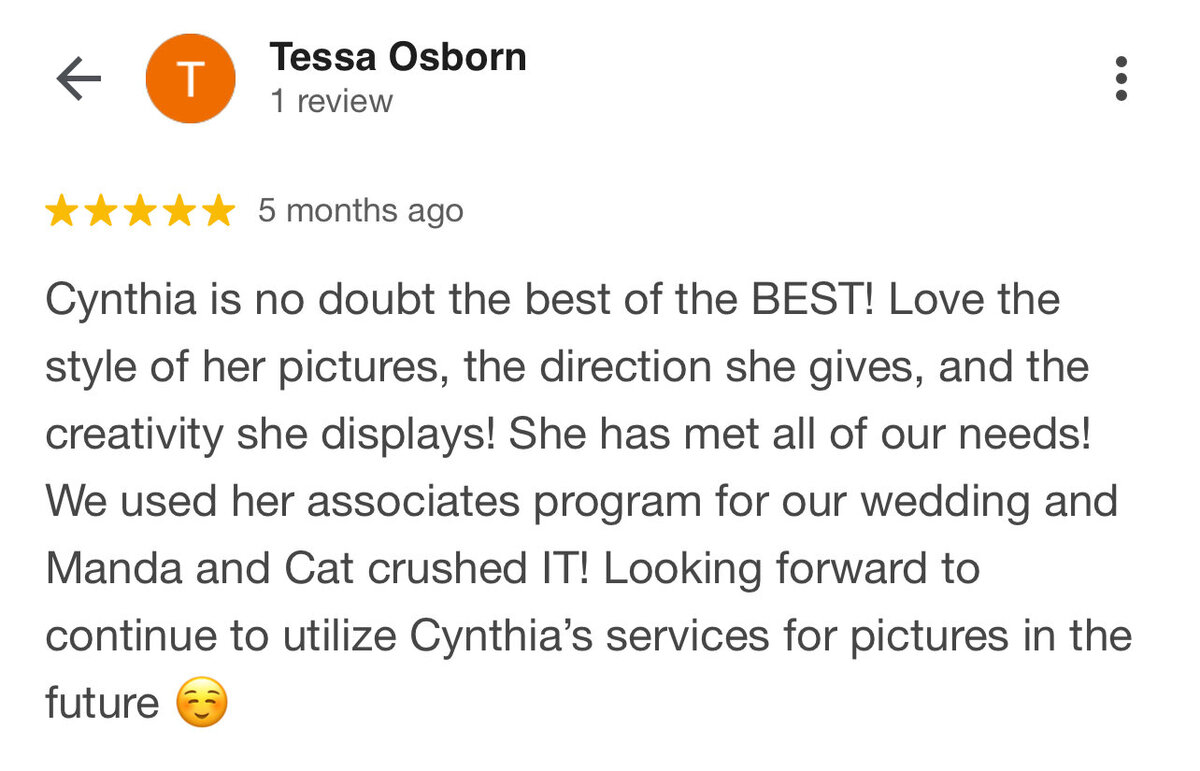Click the review line starting 'Cynthia is no doubt'

[x=553, y=300]
